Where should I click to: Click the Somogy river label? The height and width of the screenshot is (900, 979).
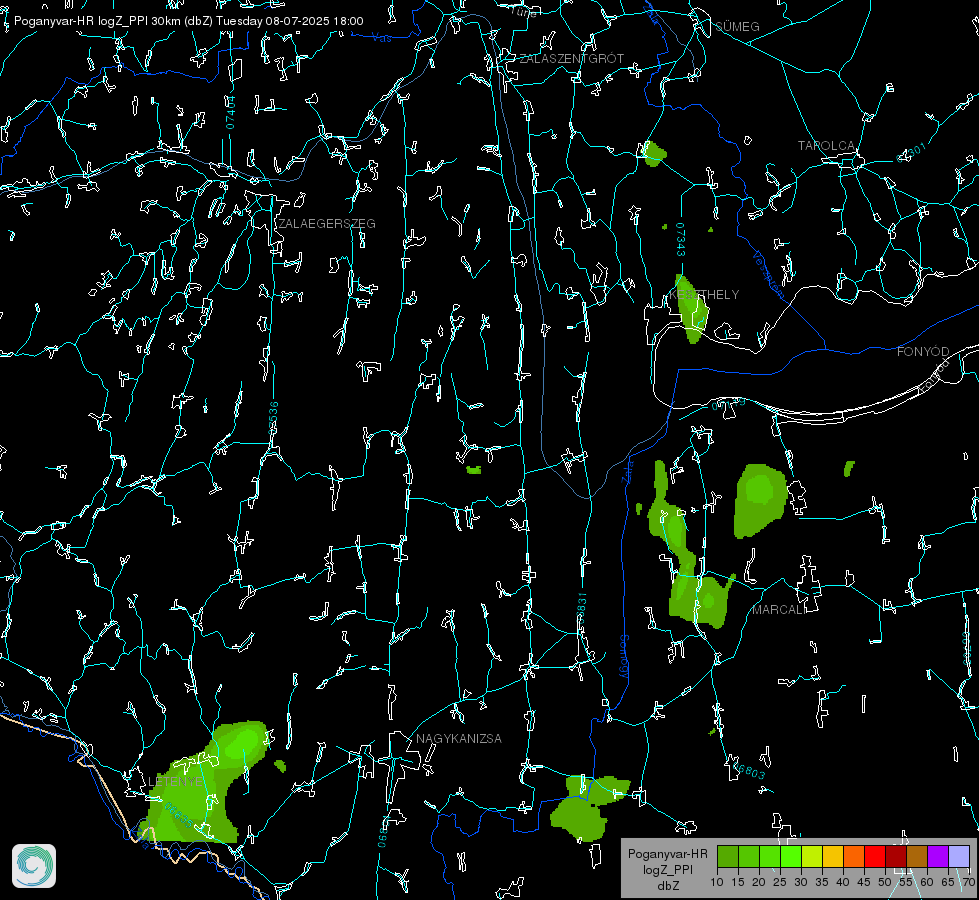coord(624,657)
